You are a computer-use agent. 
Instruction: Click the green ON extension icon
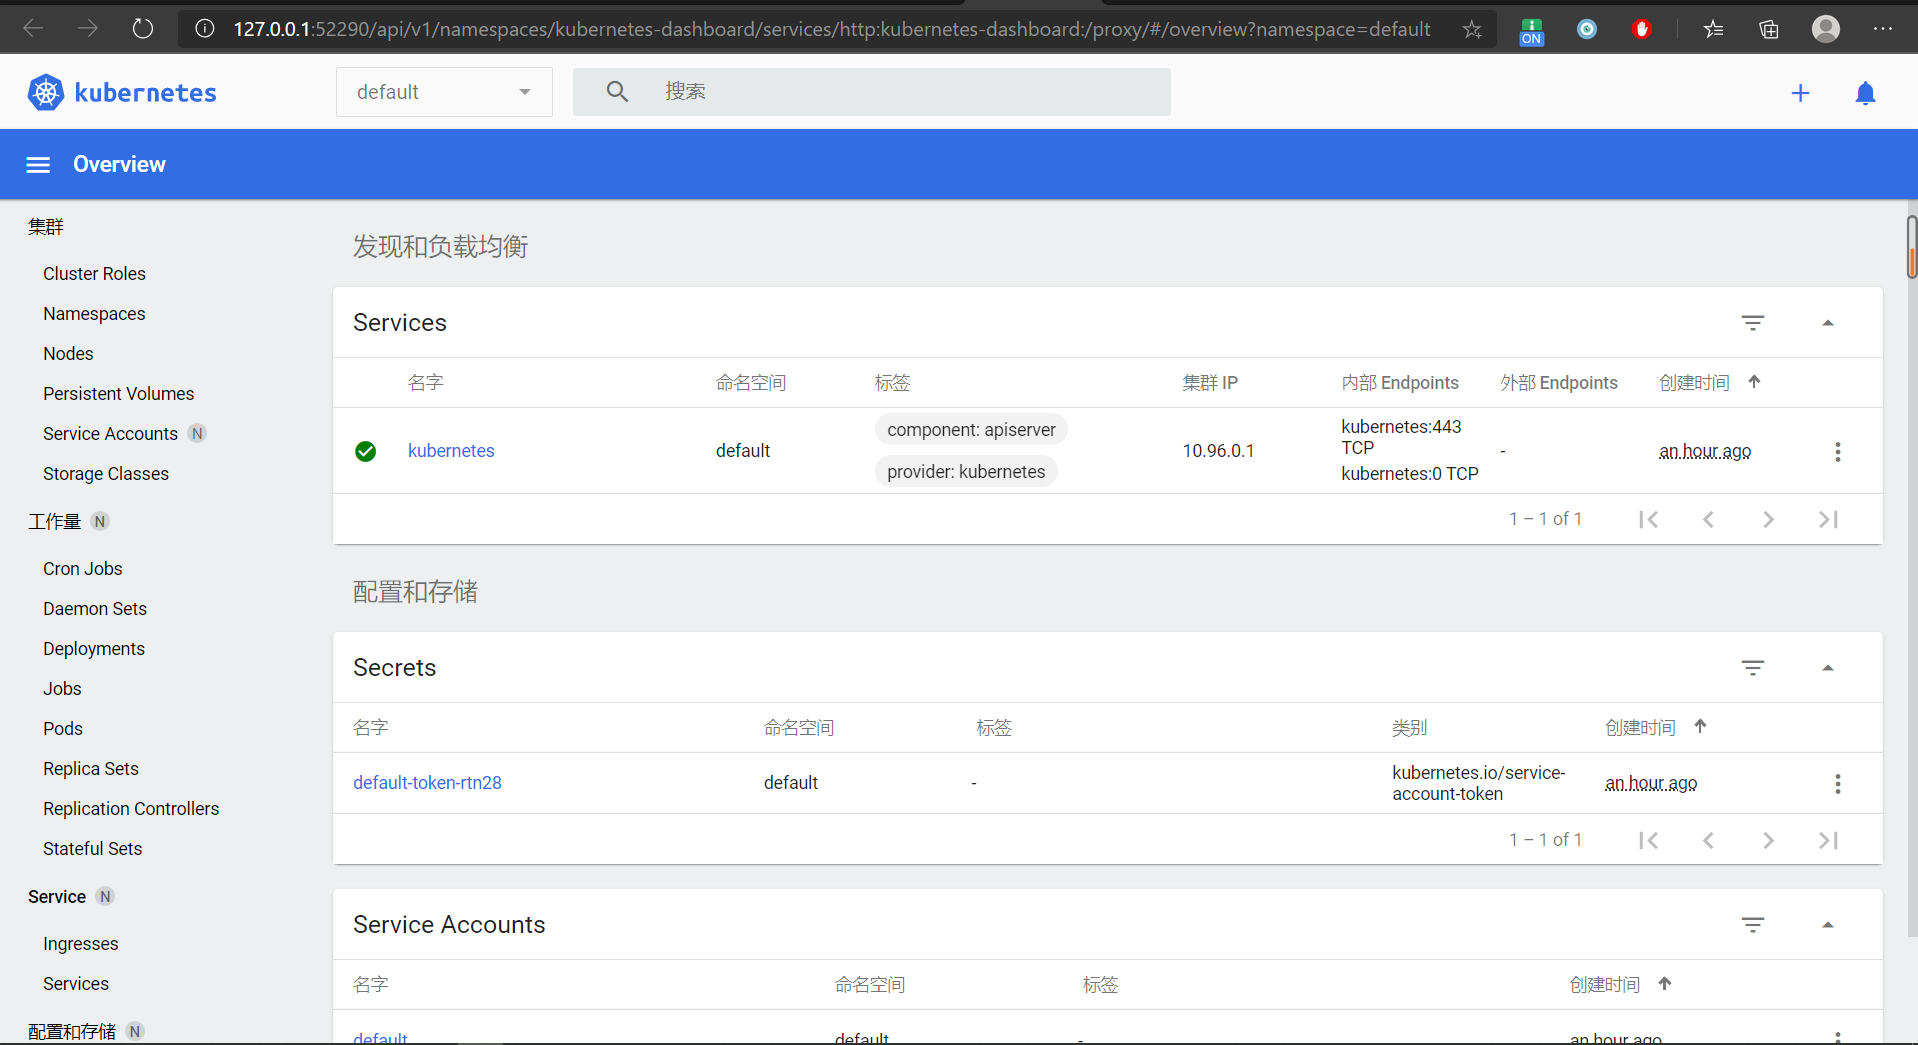point(1531,31)
